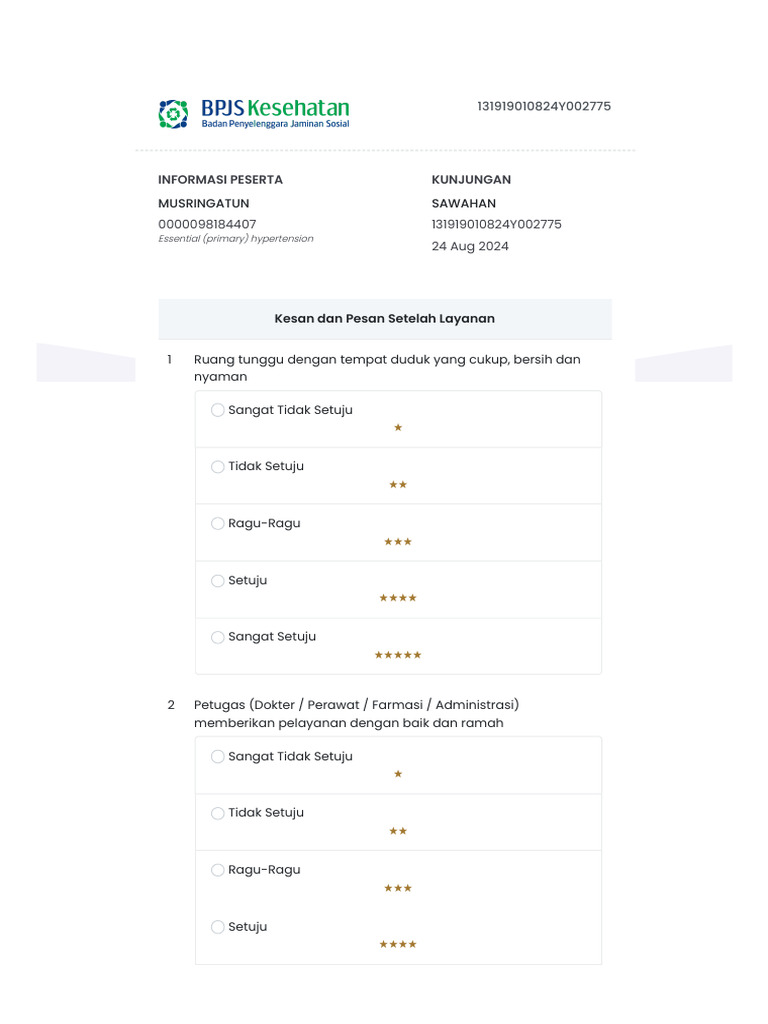Click the five-star rating under Sangat Setuju

coord(398,655)
